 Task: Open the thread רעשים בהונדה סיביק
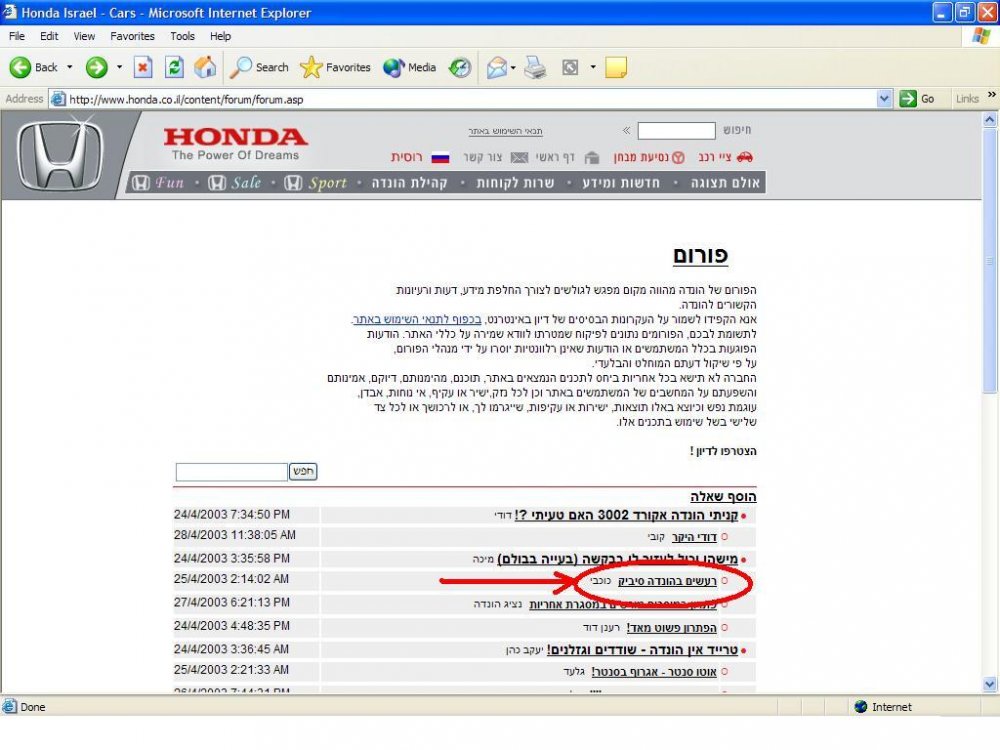point(667,581)
